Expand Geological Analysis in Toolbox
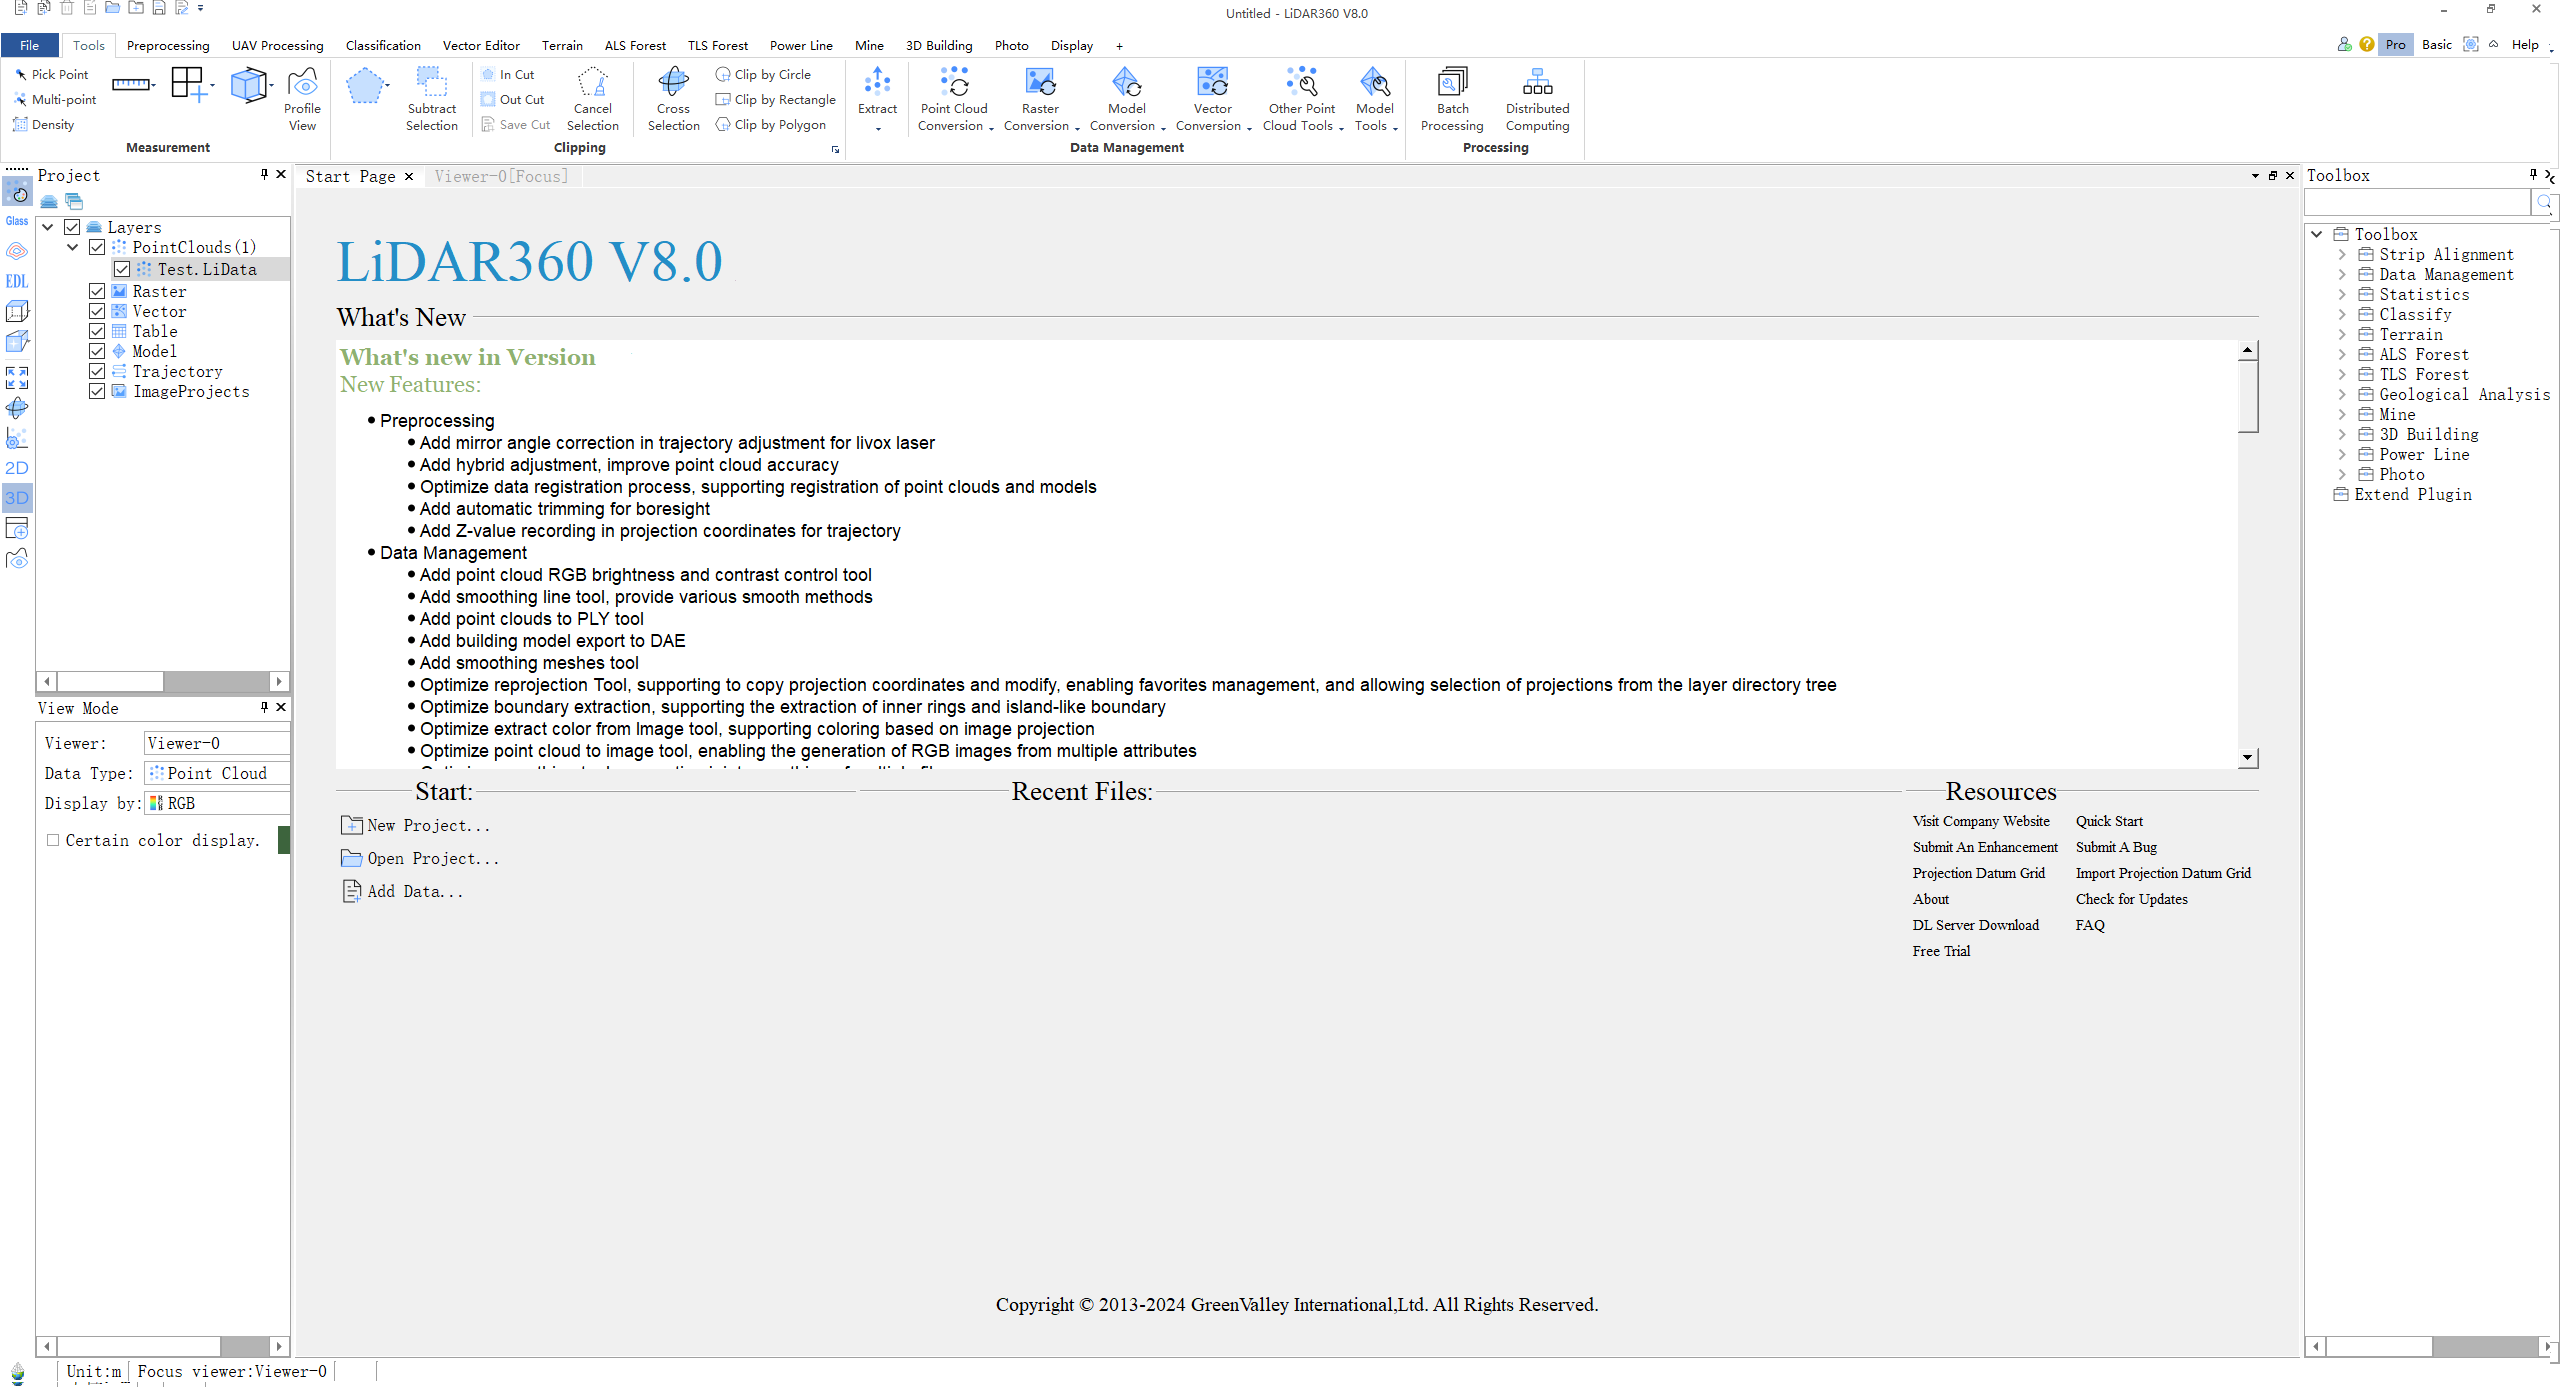The width and height of the screenshot is (2560, 1388). (x=2342, y=394)
